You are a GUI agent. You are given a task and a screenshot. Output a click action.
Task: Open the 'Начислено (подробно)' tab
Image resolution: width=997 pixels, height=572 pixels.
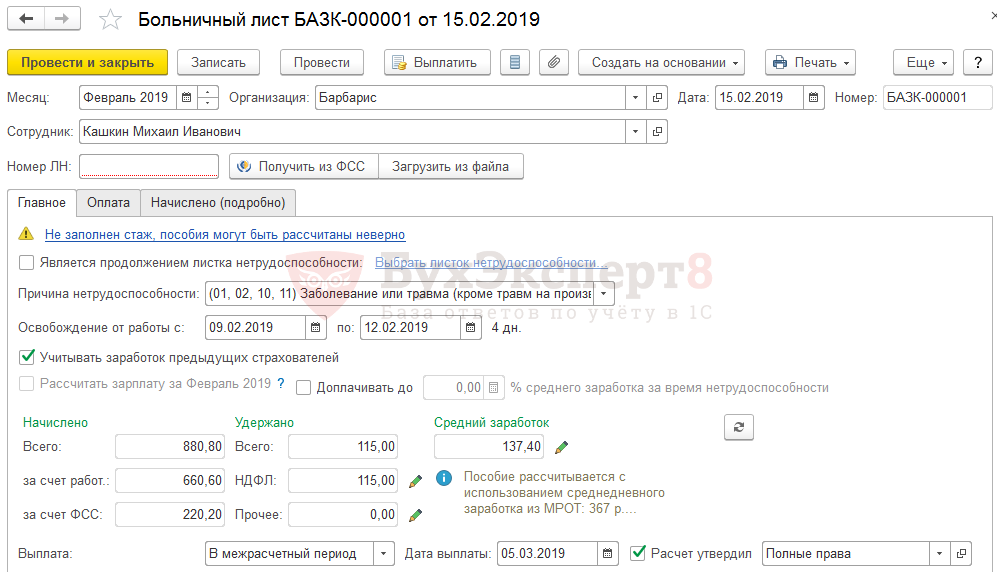coord(218,202)
